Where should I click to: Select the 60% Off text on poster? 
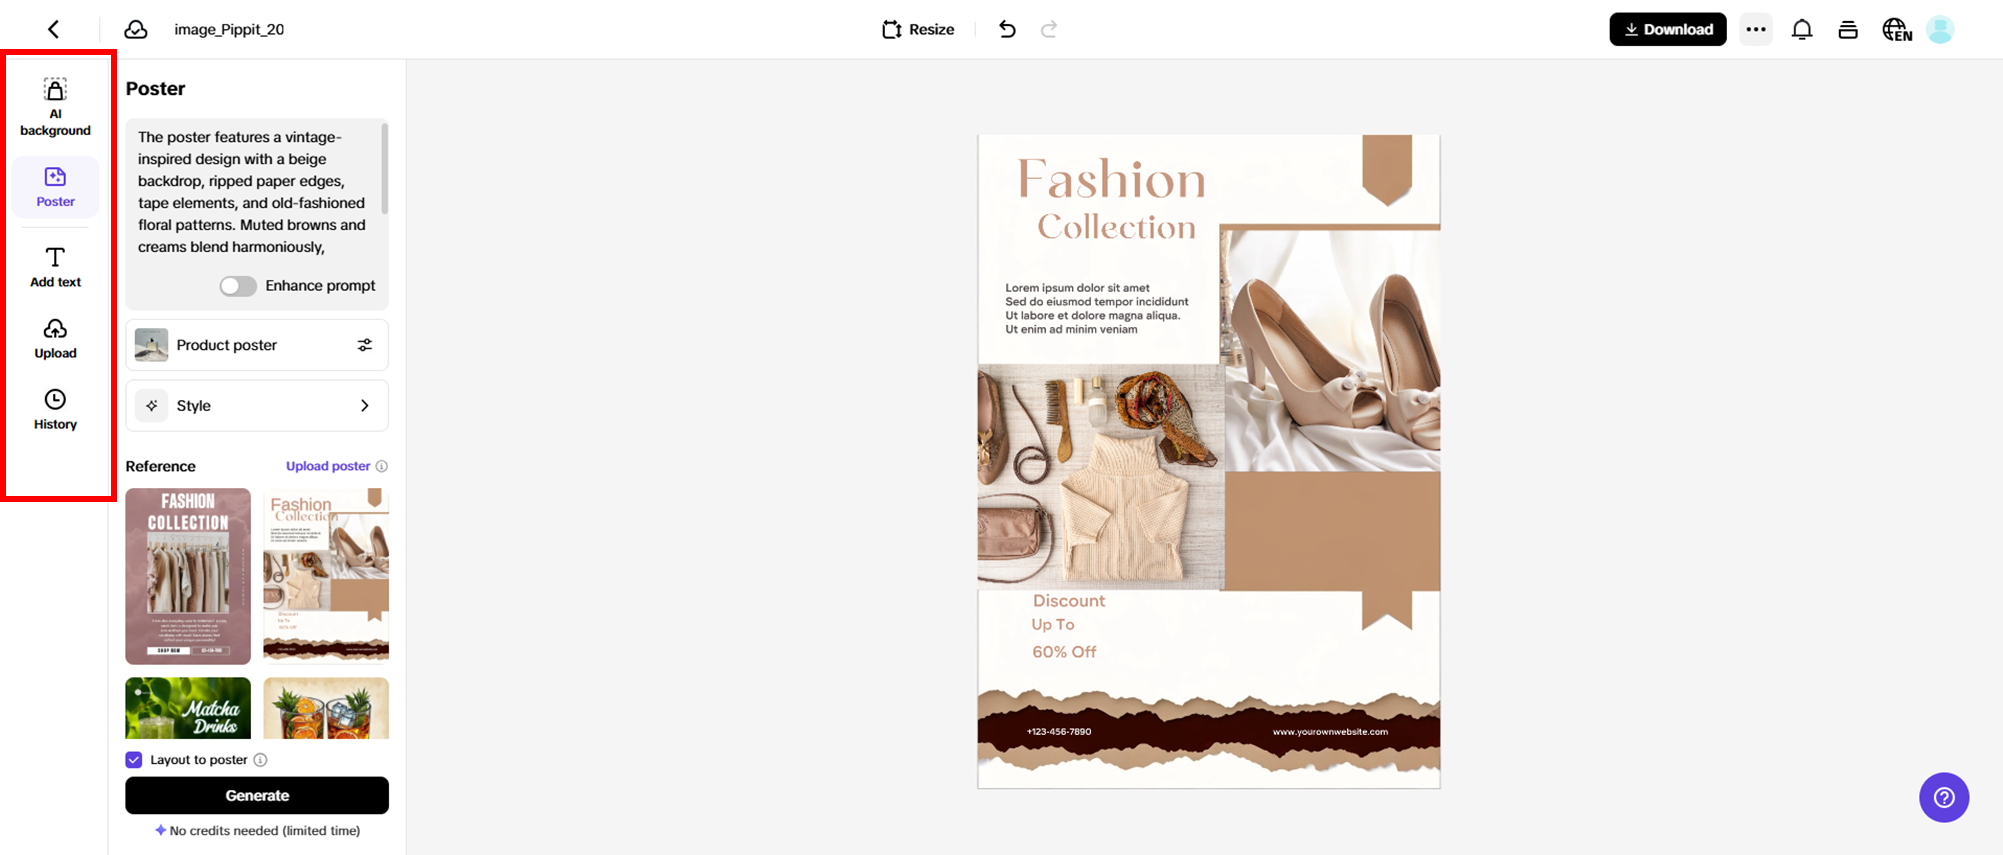(x=1064, y=652)
